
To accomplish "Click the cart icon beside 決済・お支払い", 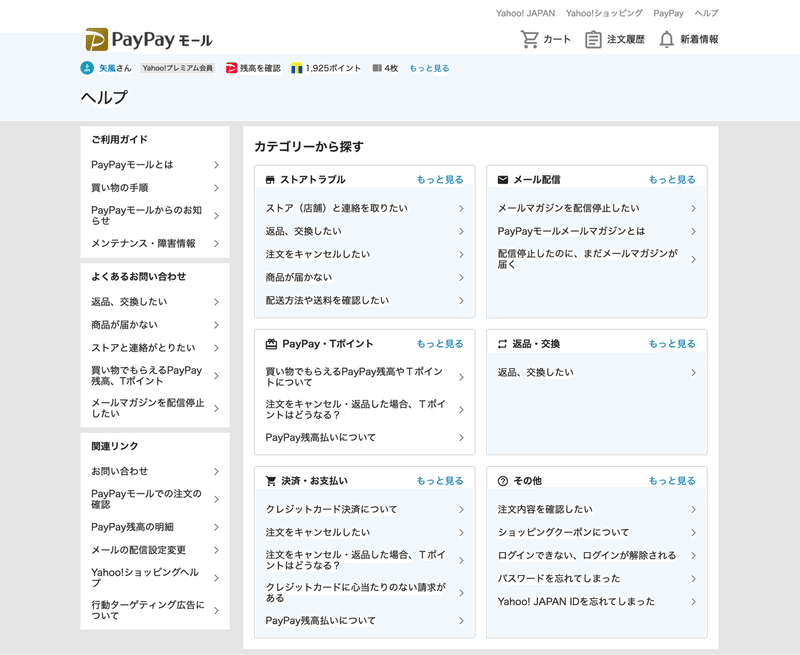I will [x=270, y=481].
